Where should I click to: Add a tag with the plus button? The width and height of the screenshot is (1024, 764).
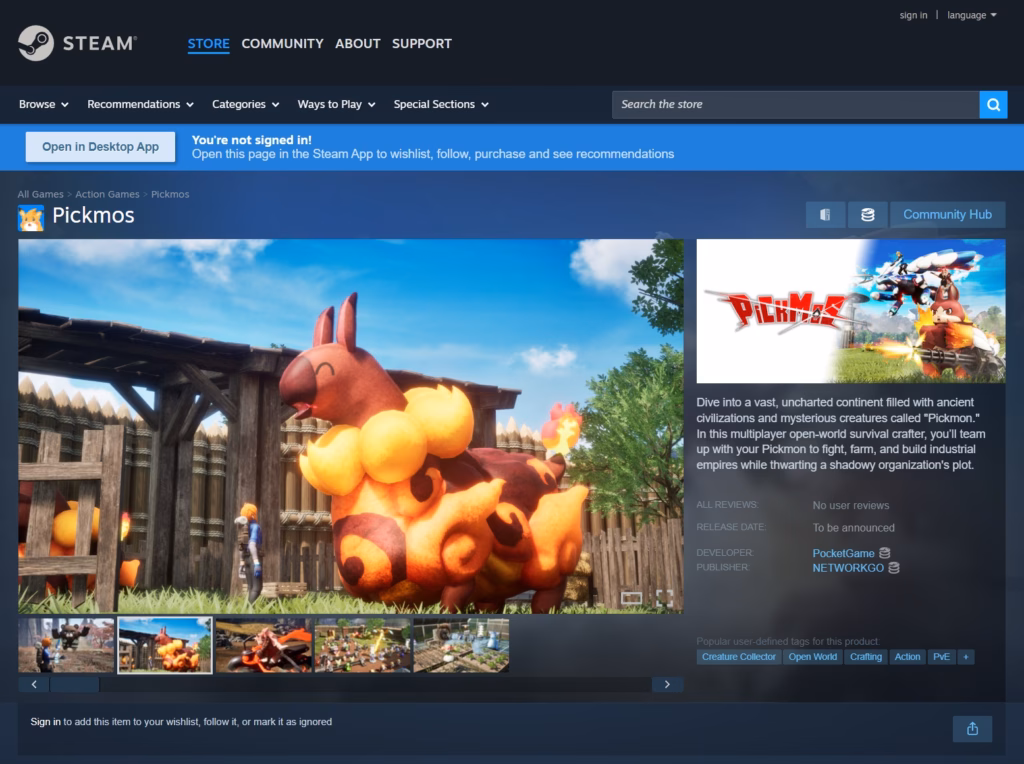(x=965, y=657)
